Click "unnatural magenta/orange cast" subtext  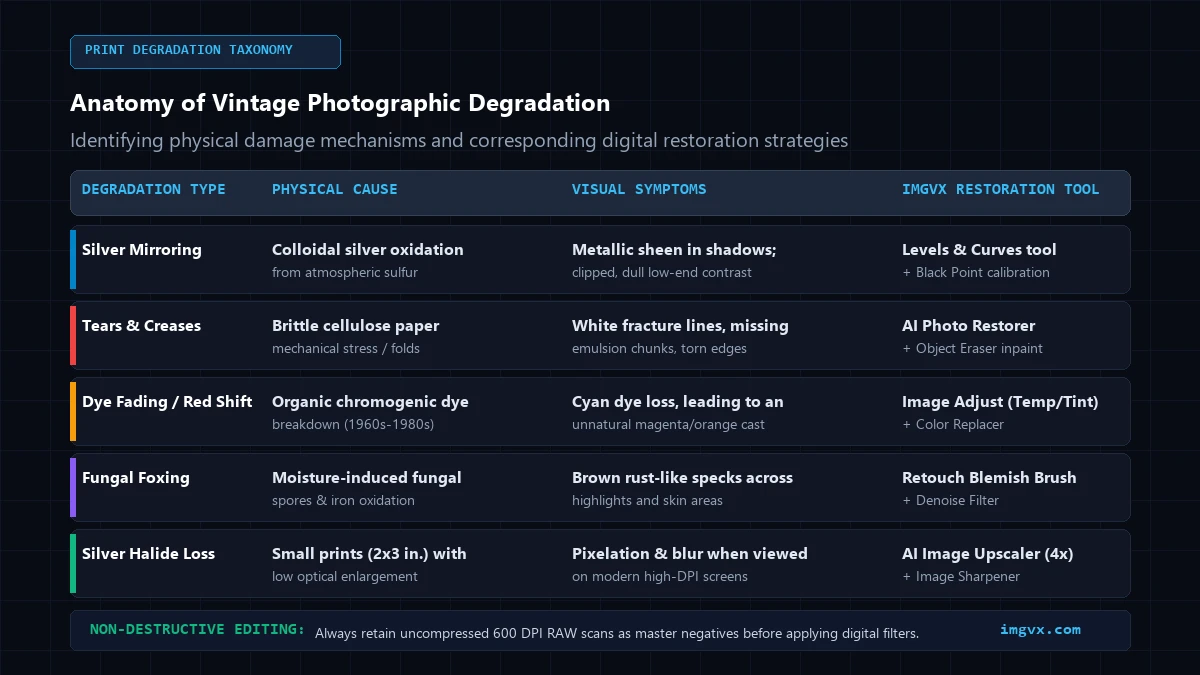[669, 424]
